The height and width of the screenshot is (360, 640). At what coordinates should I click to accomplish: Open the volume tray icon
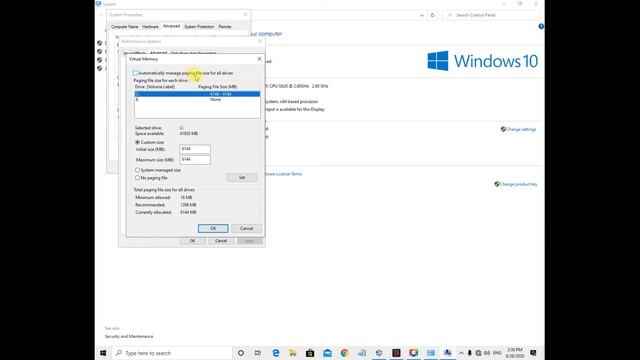click(x=487, y=353)
